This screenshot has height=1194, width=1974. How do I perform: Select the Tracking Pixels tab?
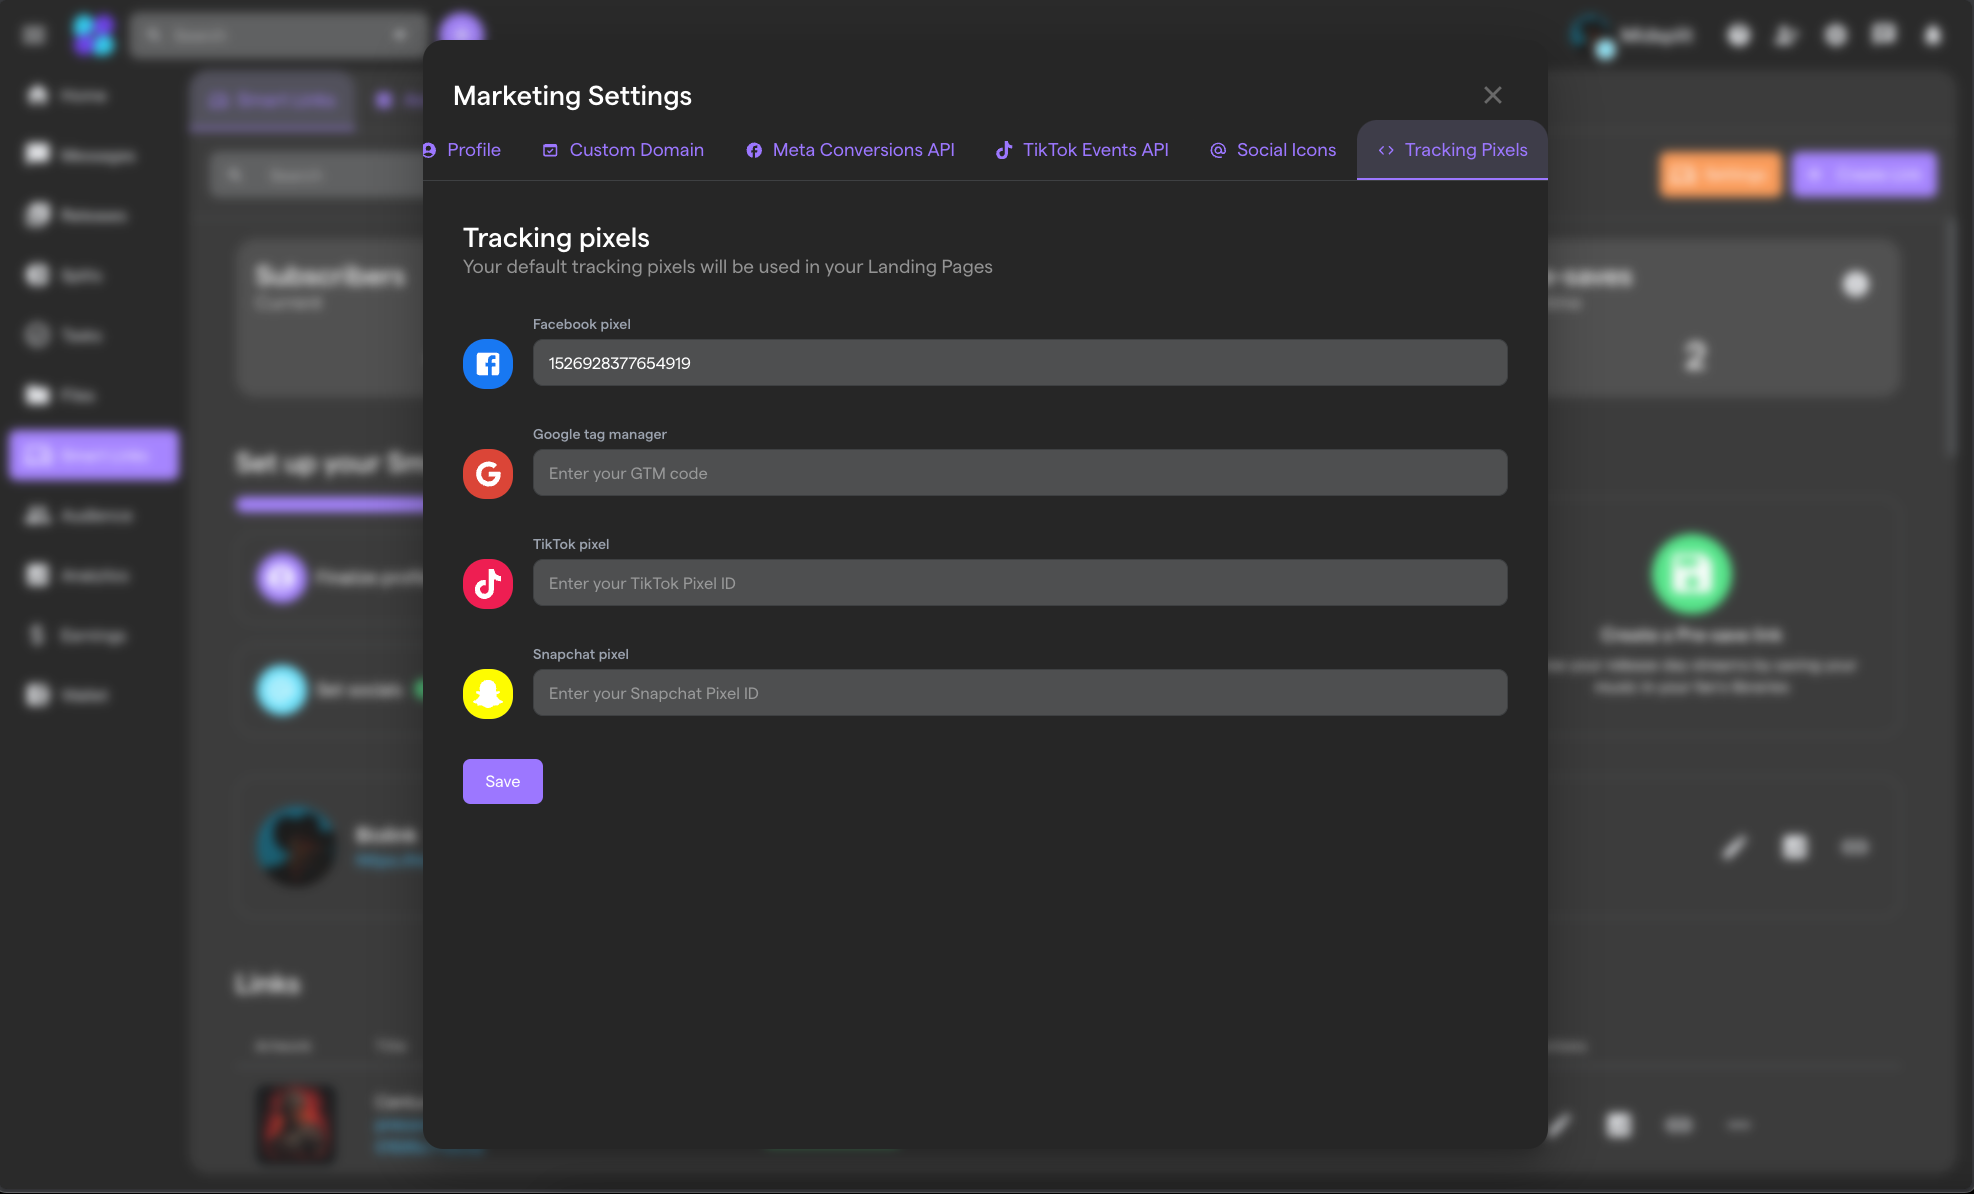(x=1452, y=150)
